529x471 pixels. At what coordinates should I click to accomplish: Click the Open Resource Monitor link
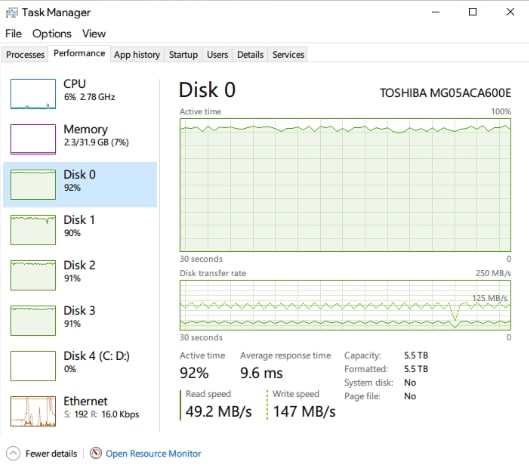[154, 453]
